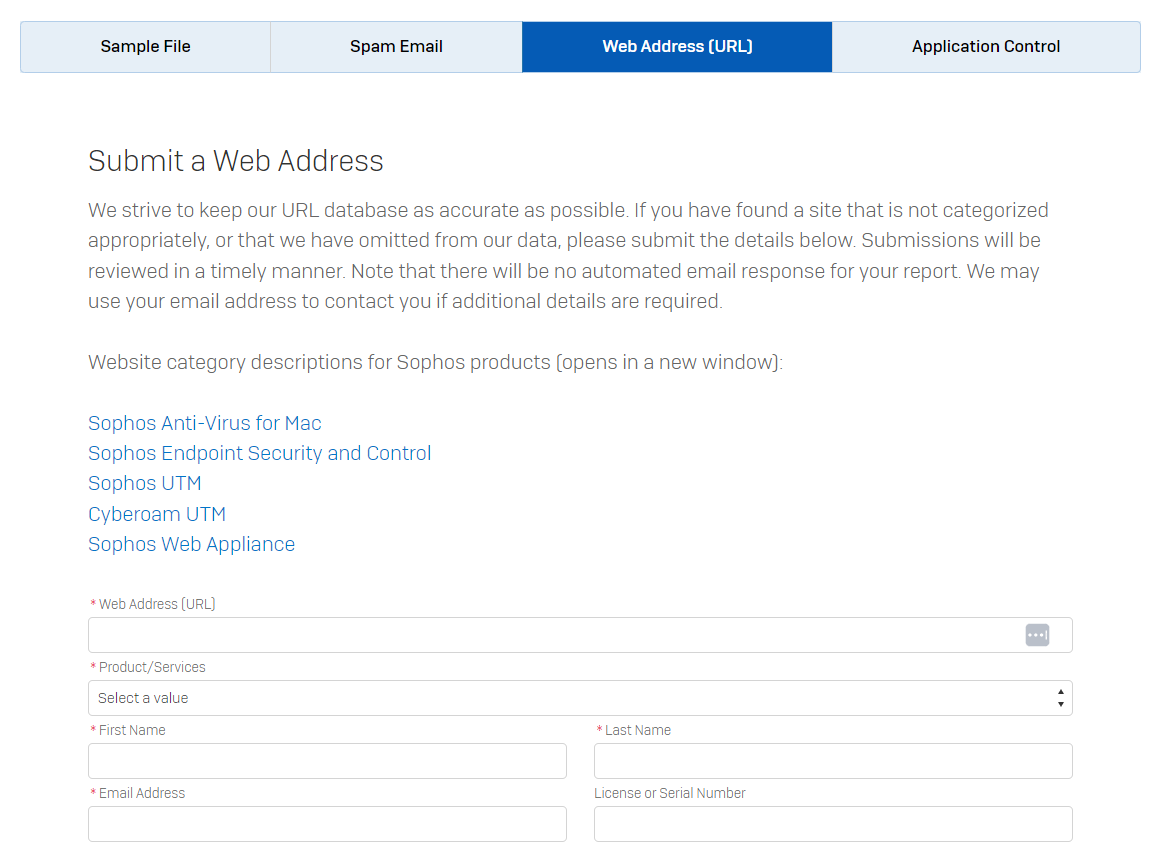
Task: Click the Email Address input box
Action: click(x=327, y=824)
